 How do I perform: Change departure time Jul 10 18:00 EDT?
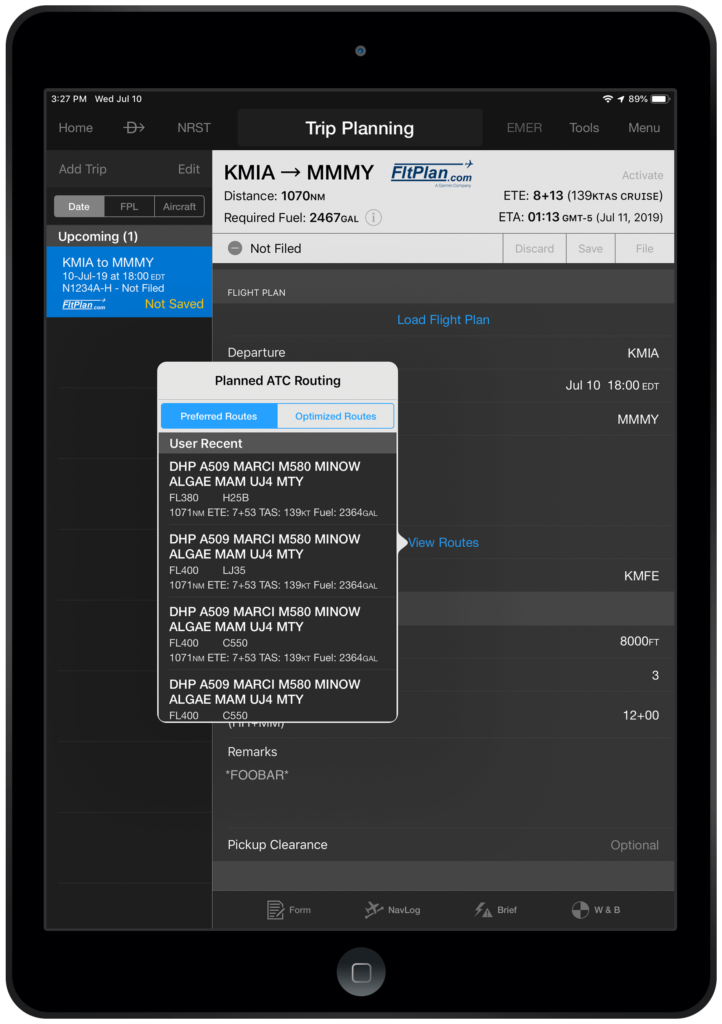click(x=612, y=386)
